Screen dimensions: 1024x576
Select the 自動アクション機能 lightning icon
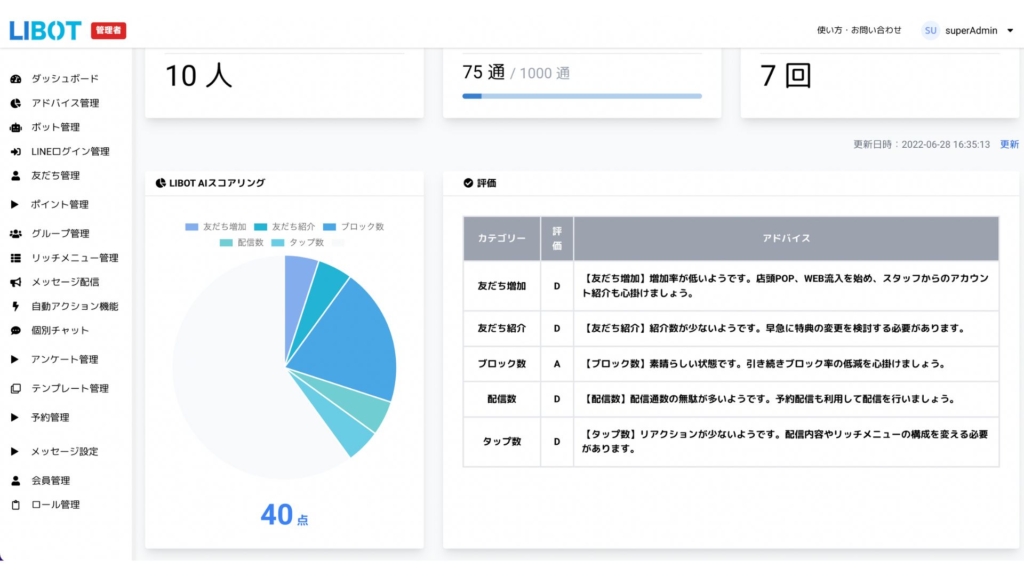15,307
